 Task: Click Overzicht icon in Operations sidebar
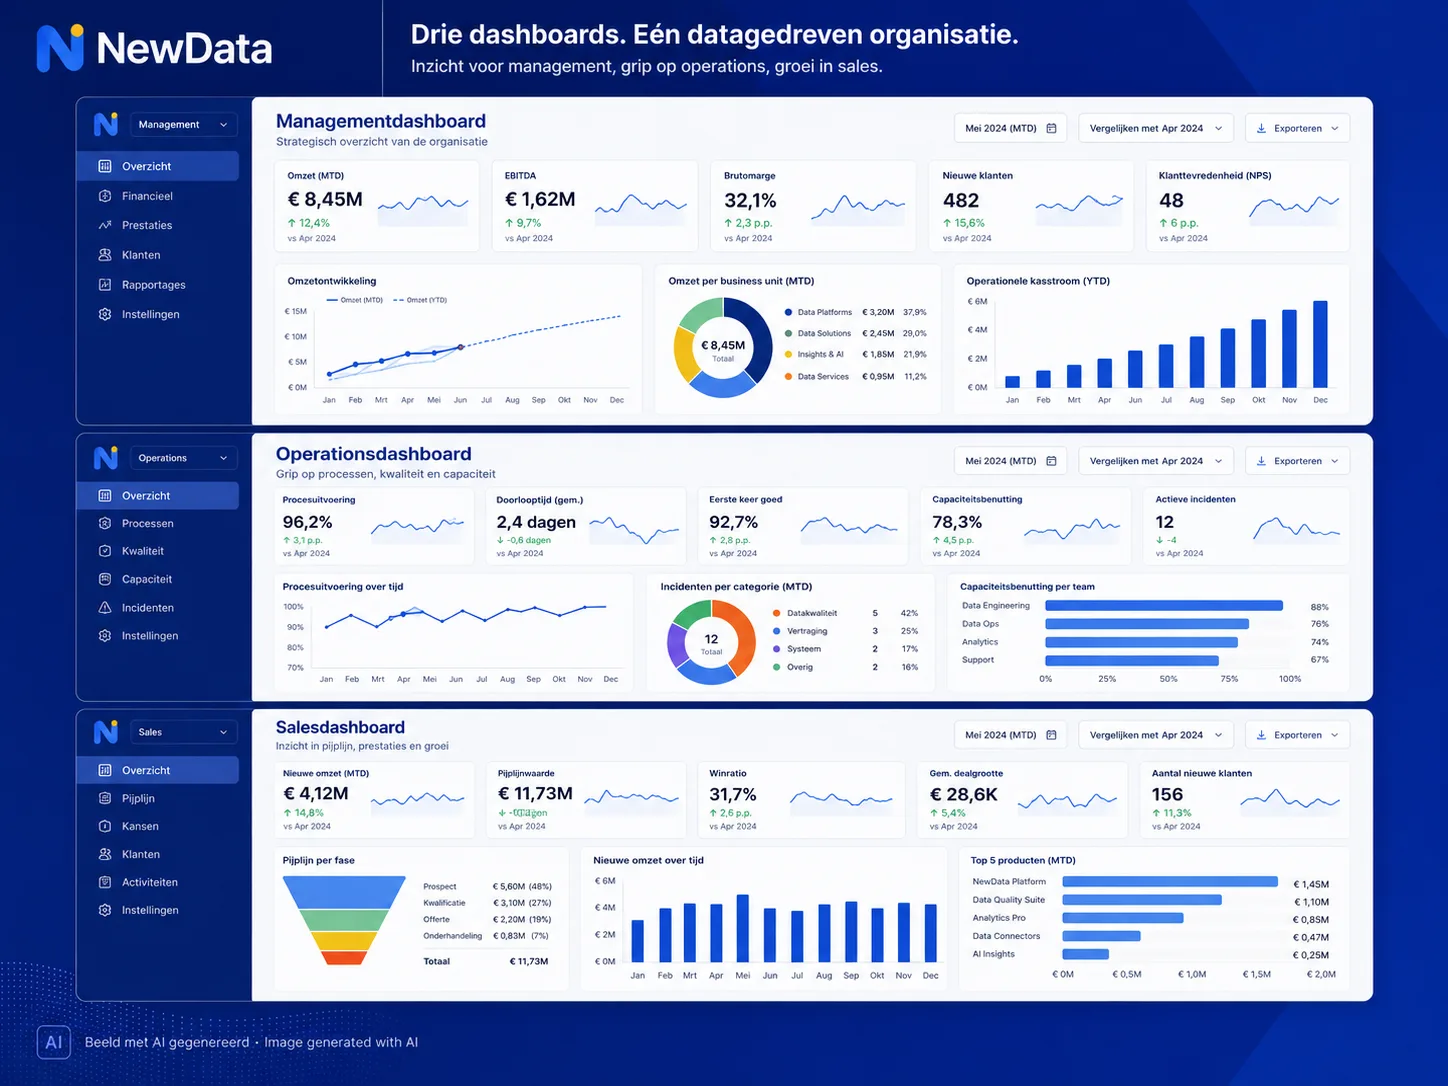pos(105,496)
